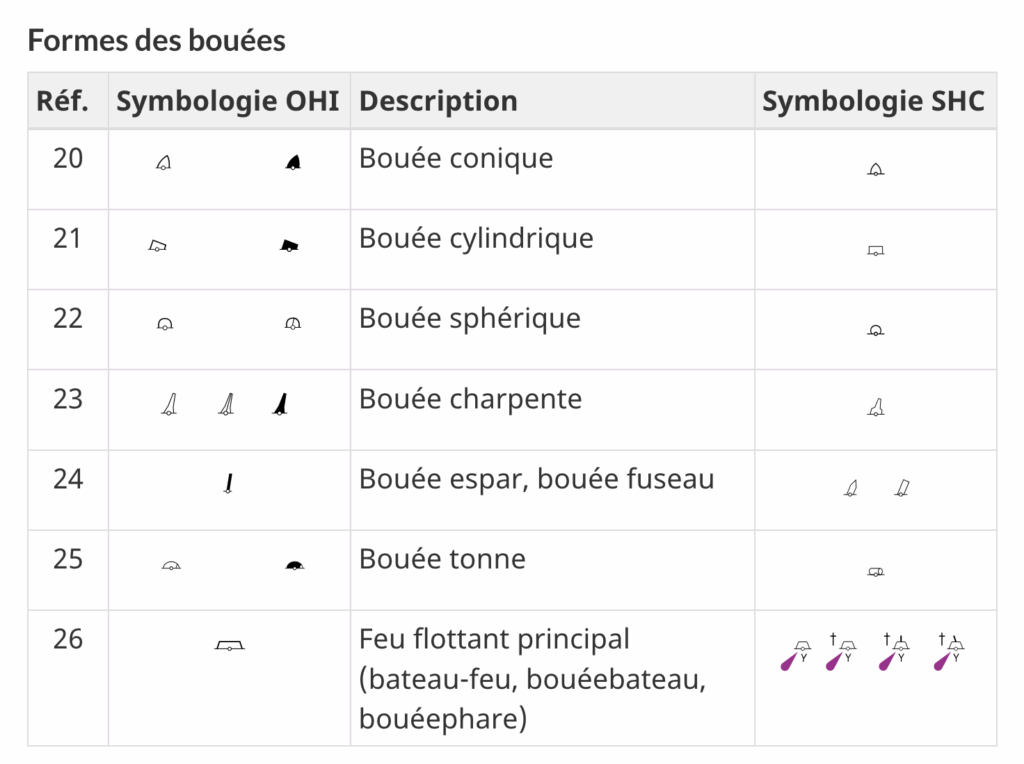This screenshot has height=764, width=1024.
Task: Click the outlined barrel buoy OHI symbol
Action: pyautogui.click(x=171, y=566)
